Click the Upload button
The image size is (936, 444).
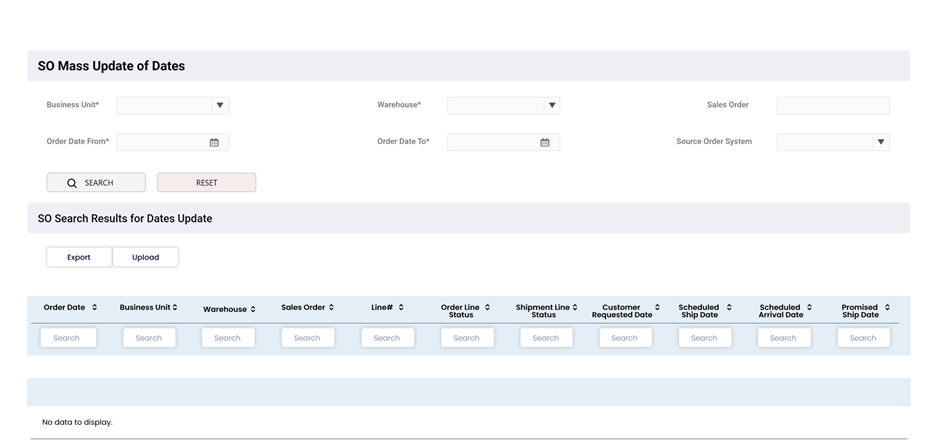click(x=146, y=257)
